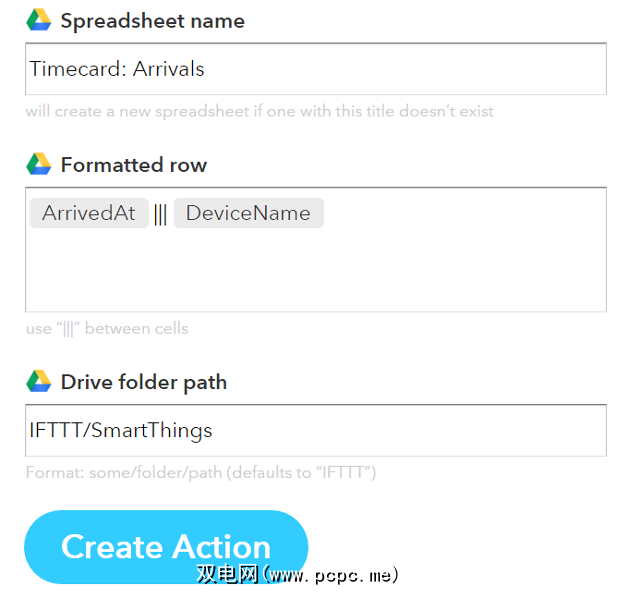Click the Google Drive icon beside Formatted row

click(x=39, y=164)
